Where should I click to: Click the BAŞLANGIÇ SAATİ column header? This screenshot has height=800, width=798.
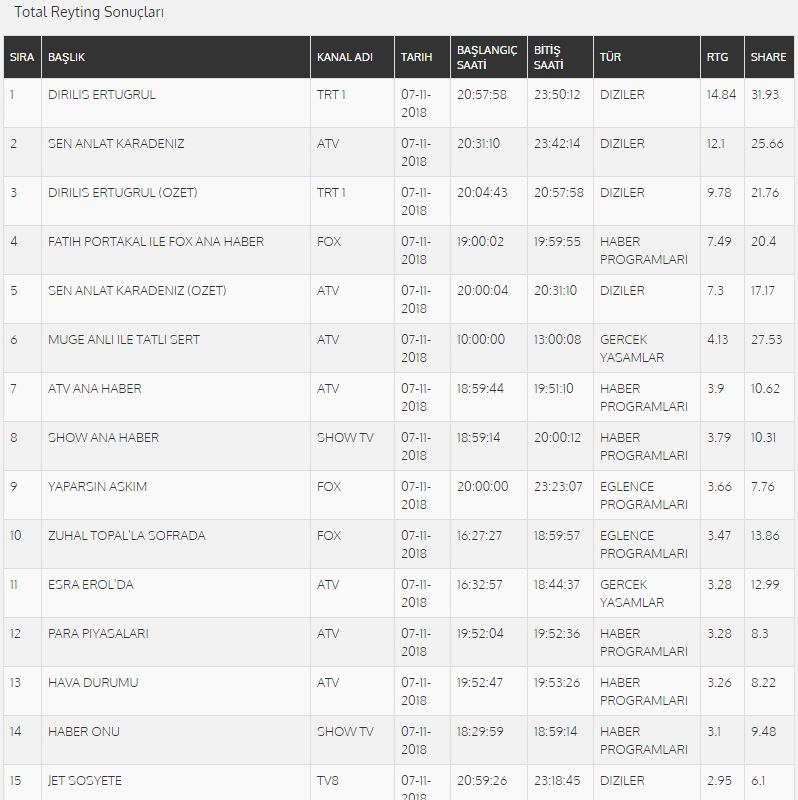click(489, 57)
